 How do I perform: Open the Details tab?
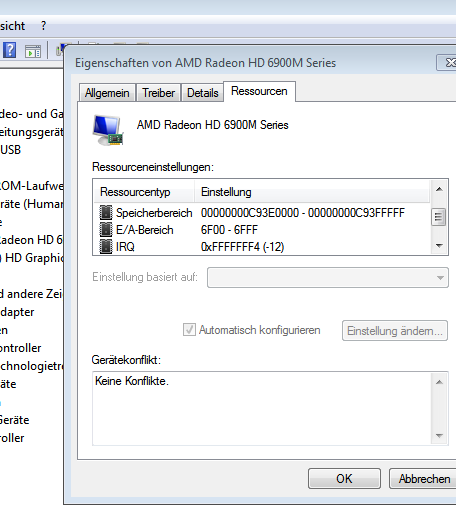tap(202, 93)
